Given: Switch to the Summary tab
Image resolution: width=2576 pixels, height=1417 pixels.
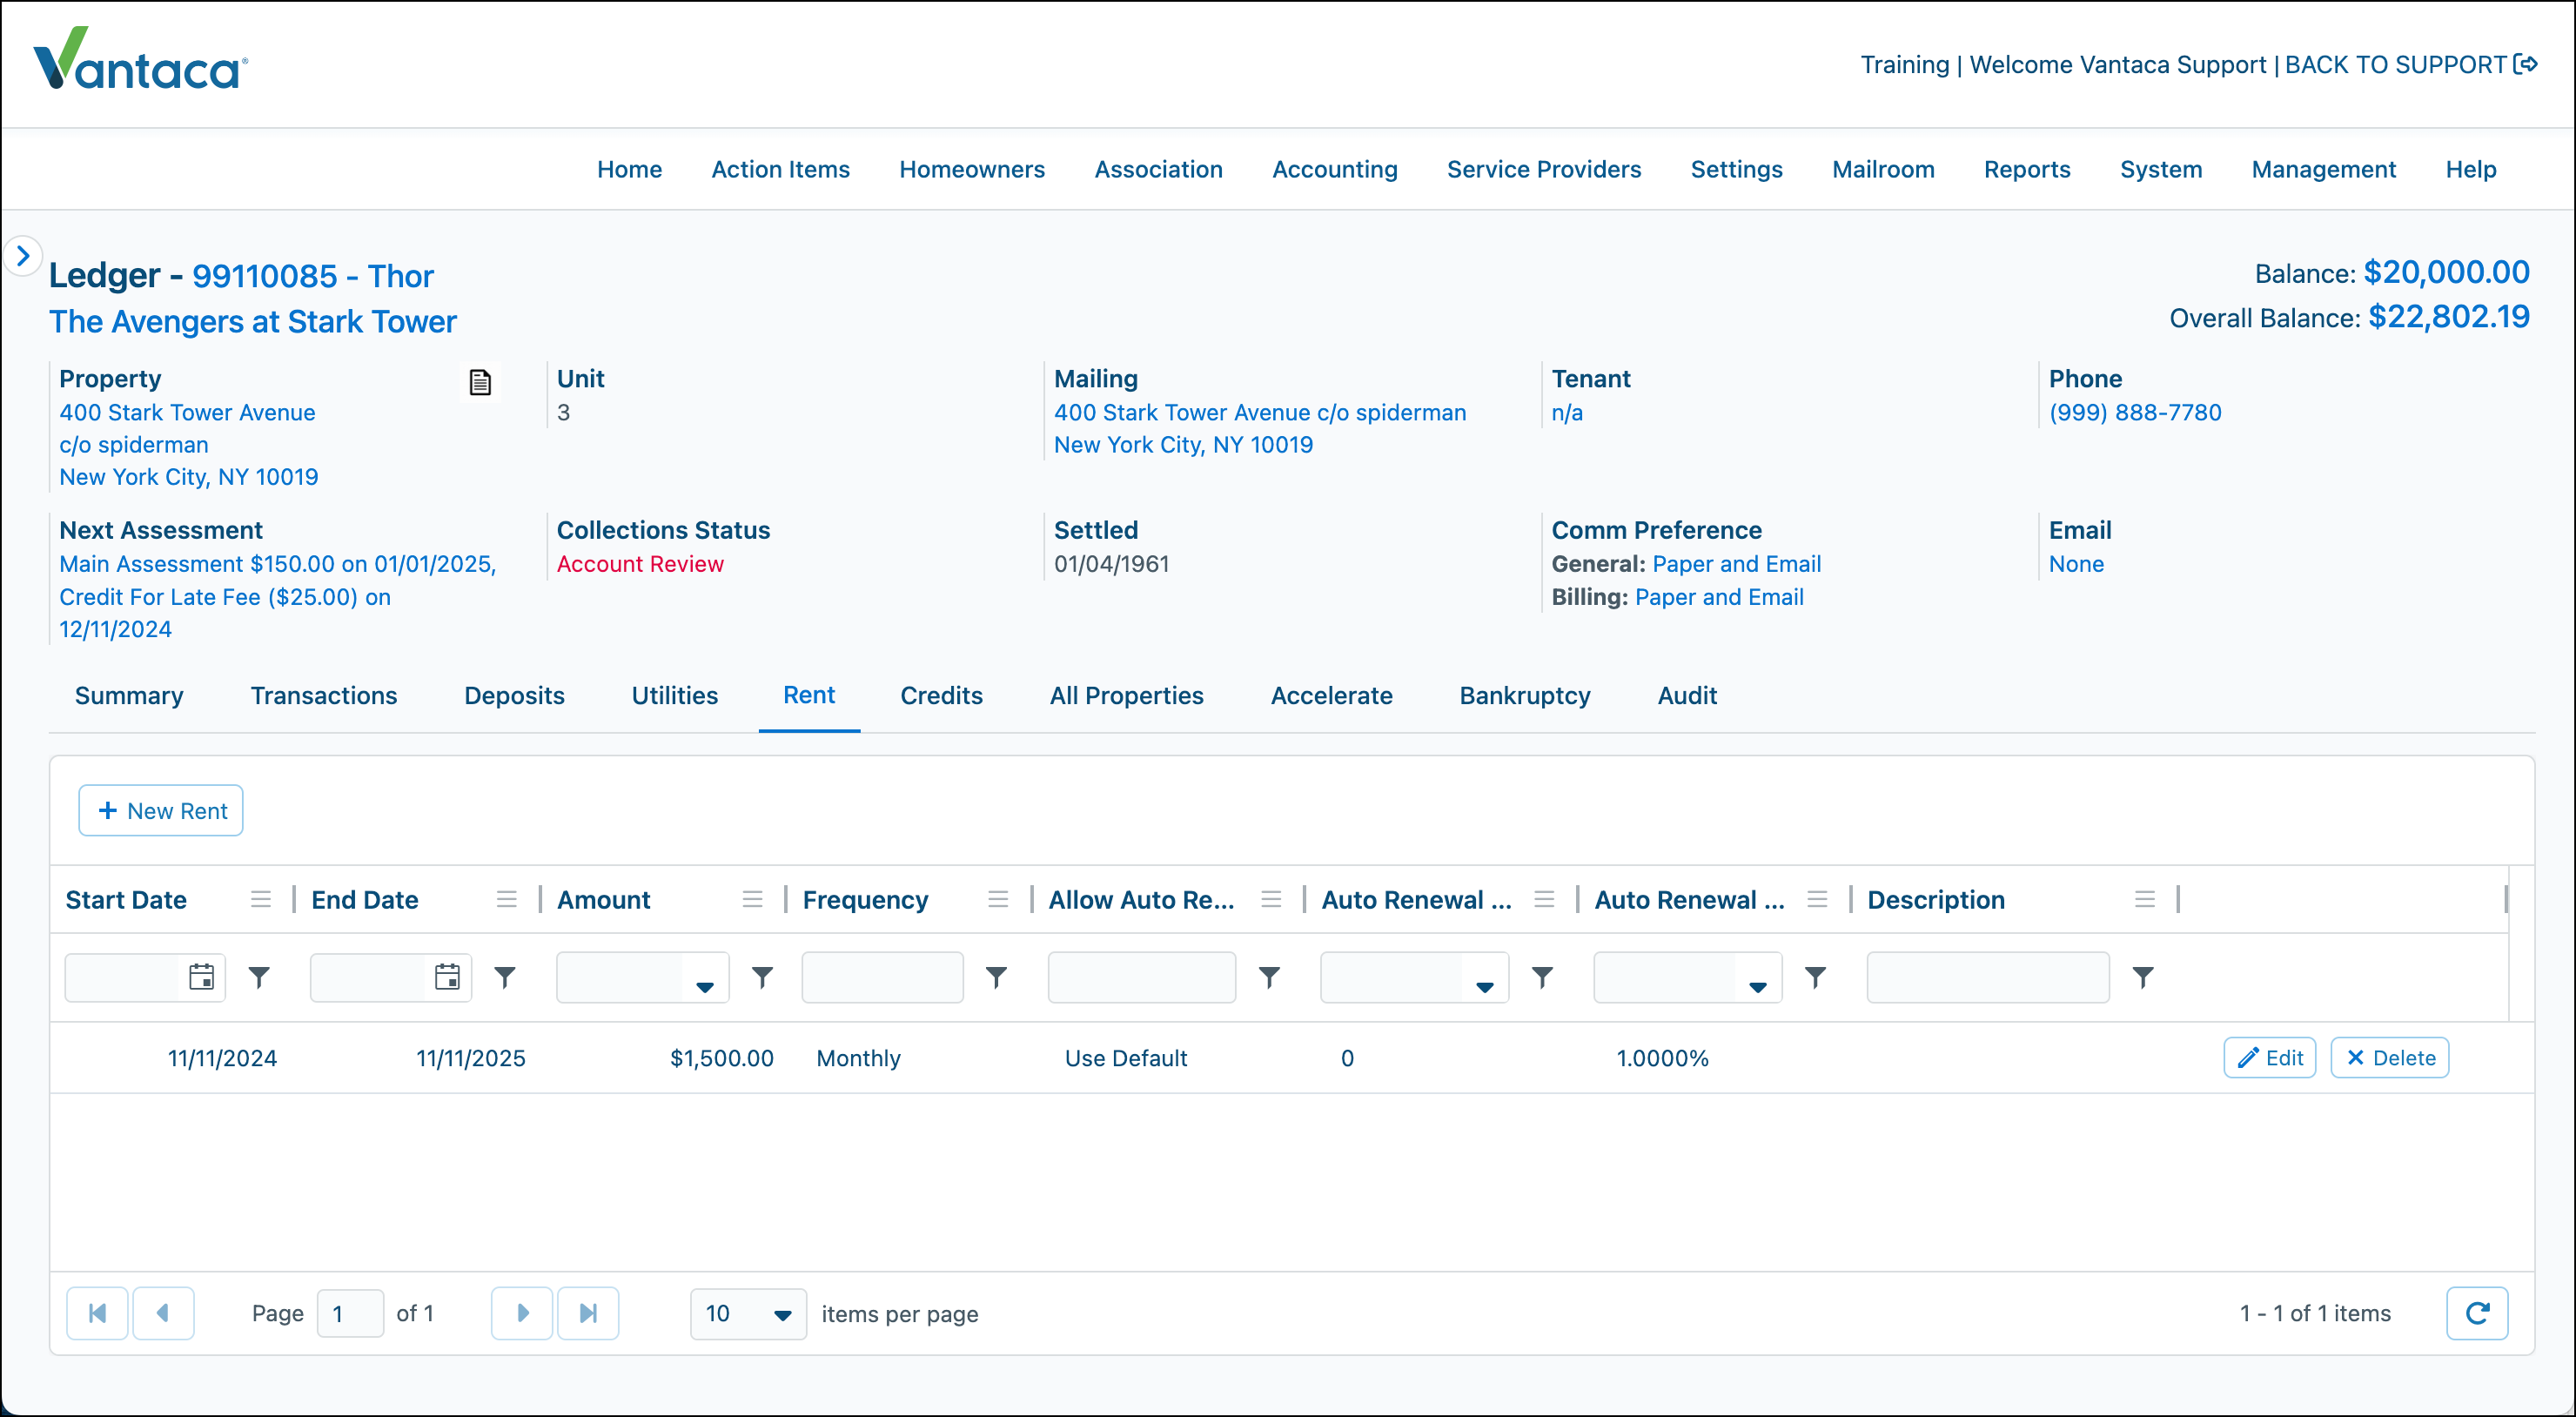Looking at the screenshot, I should 129,695.
